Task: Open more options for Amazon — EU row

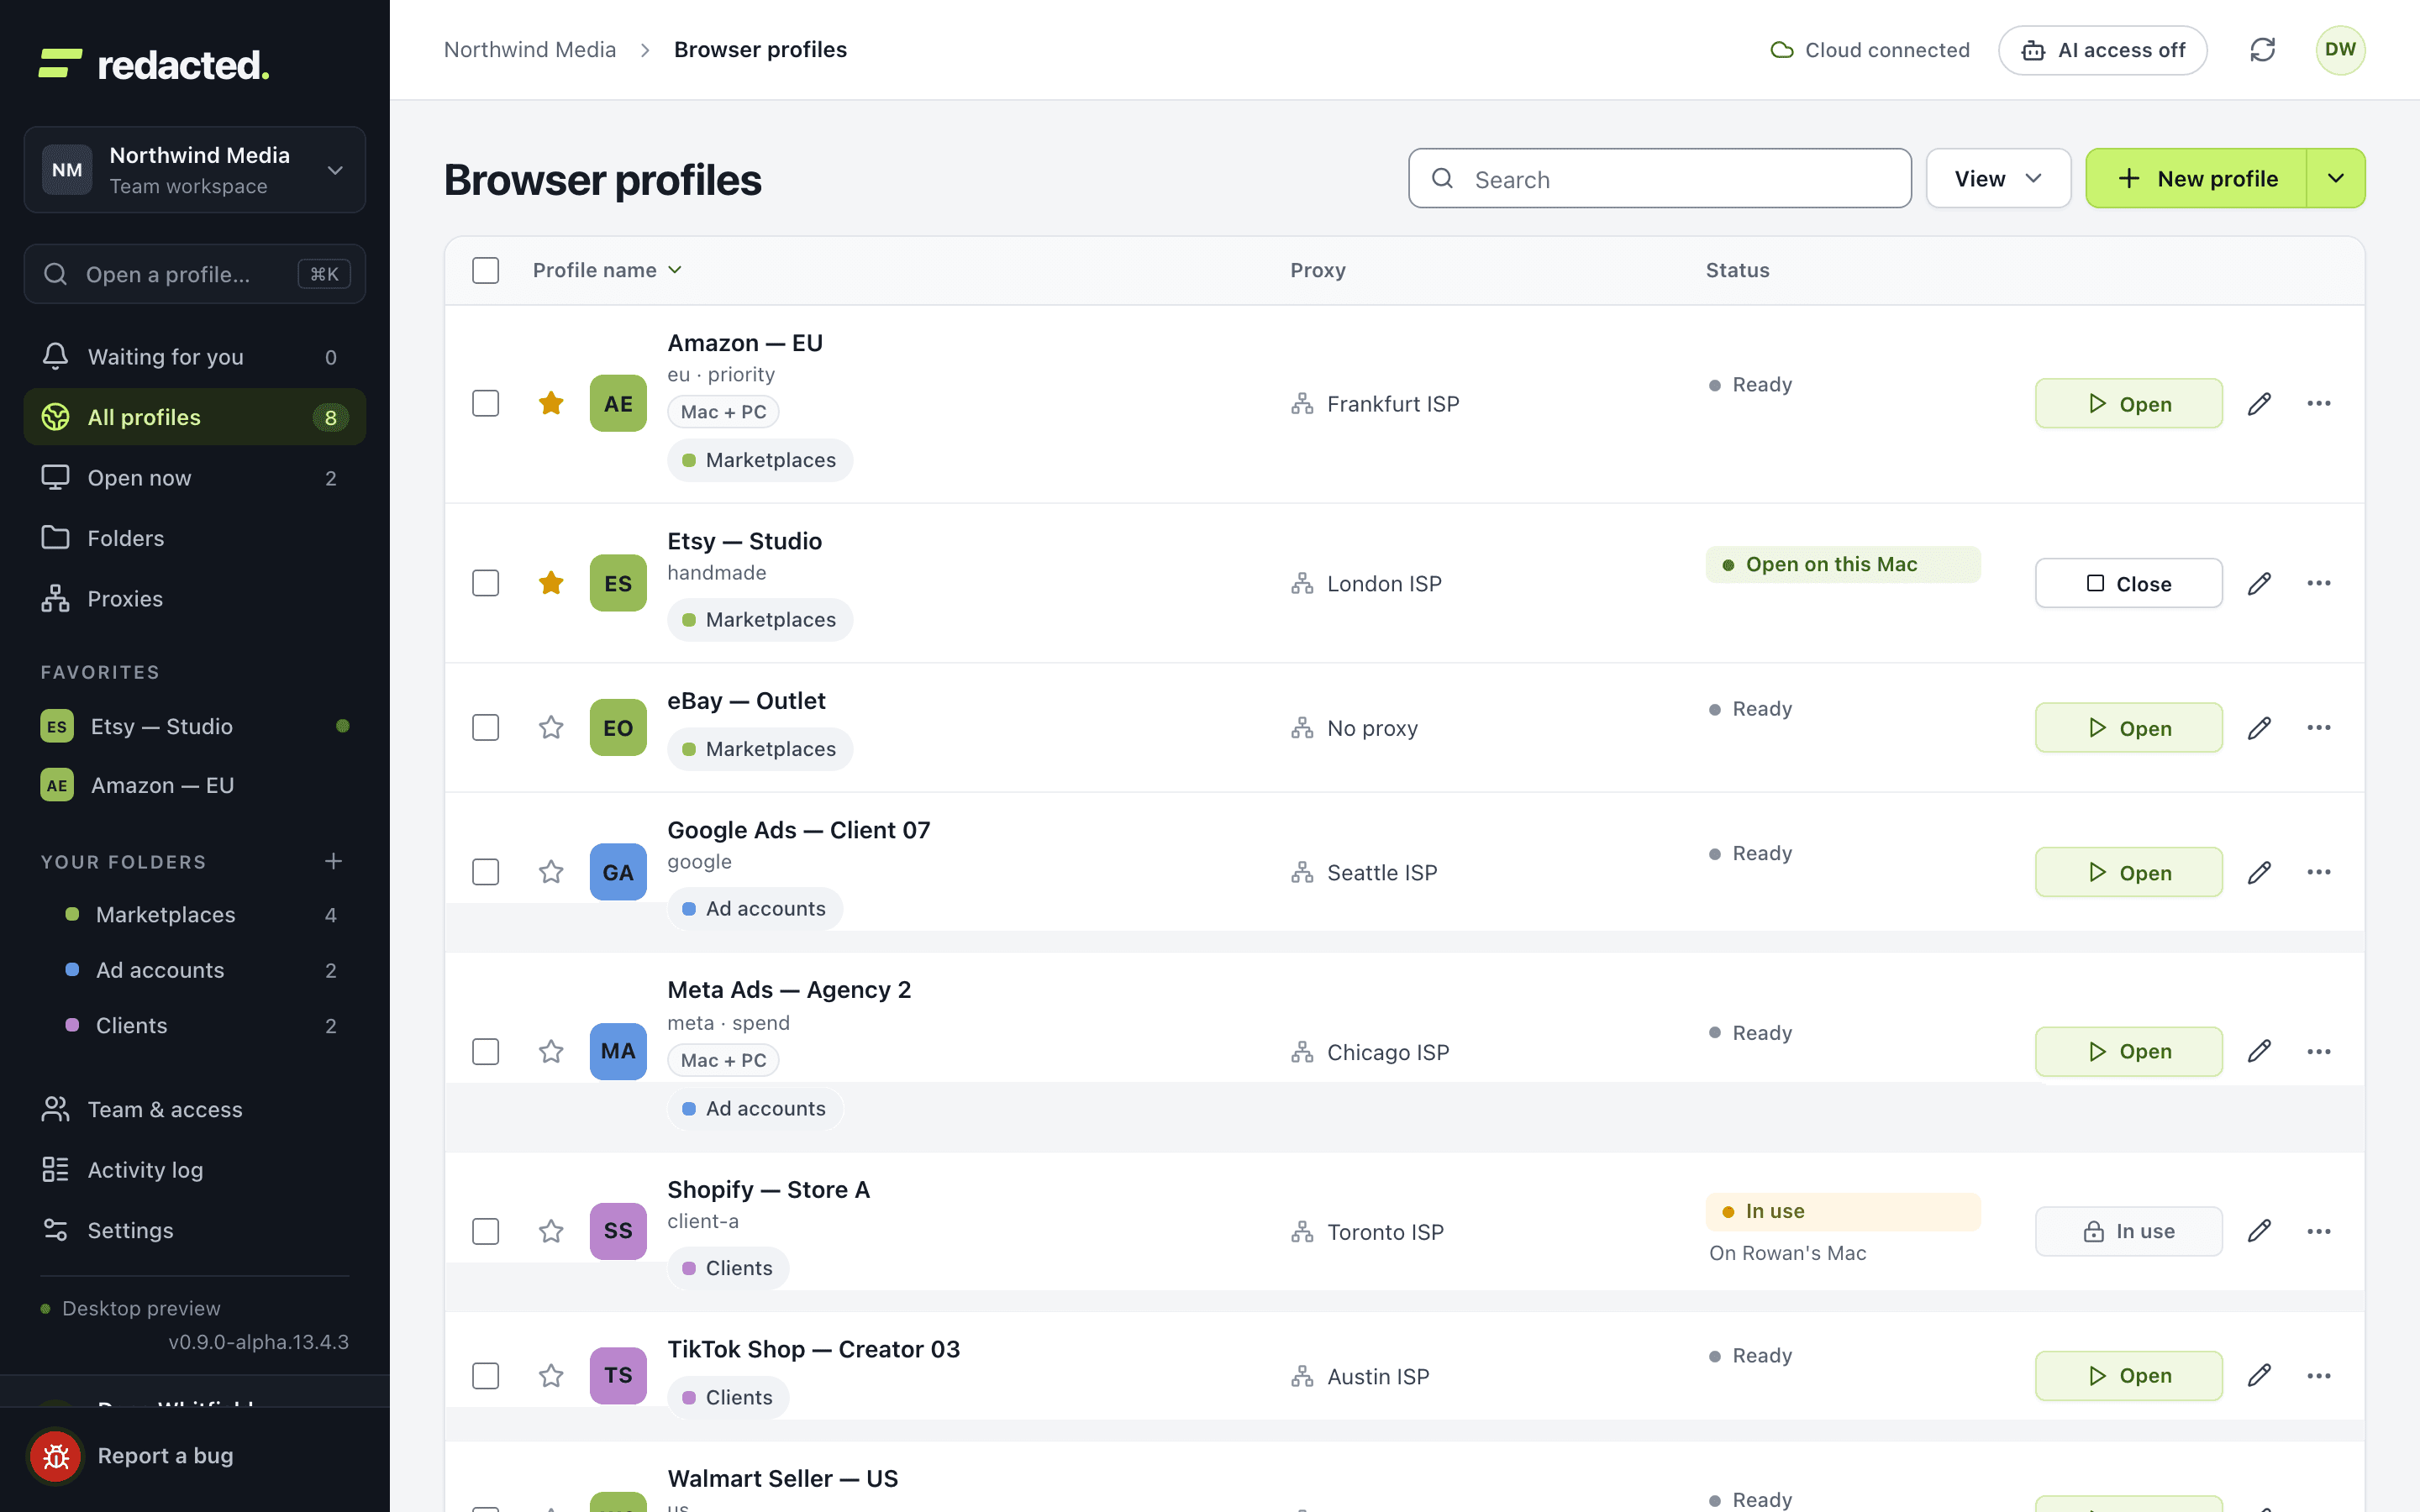Action: 2319,404
